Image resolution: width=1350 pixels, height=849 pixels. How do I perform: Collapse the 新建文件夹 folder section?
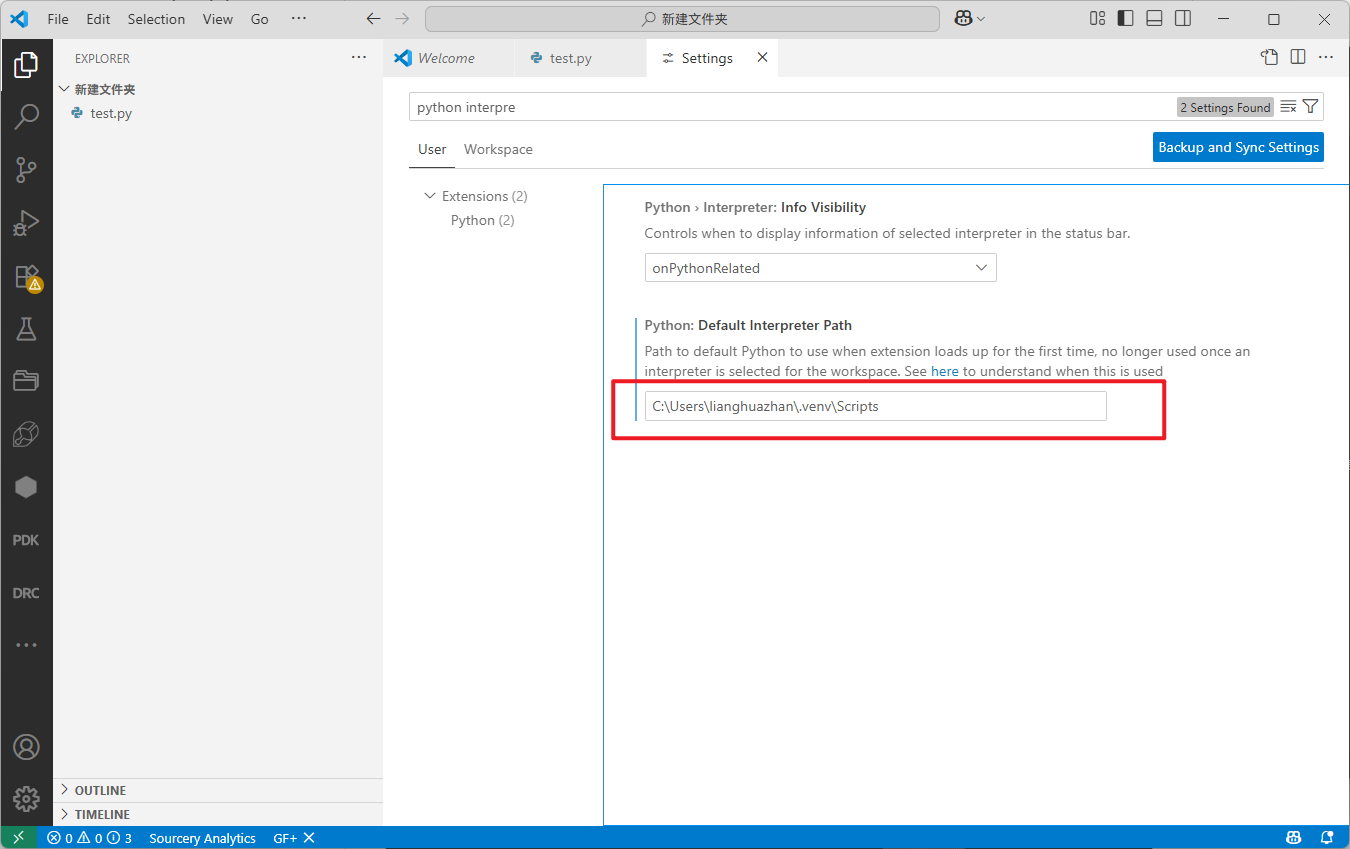coord(218,89)
